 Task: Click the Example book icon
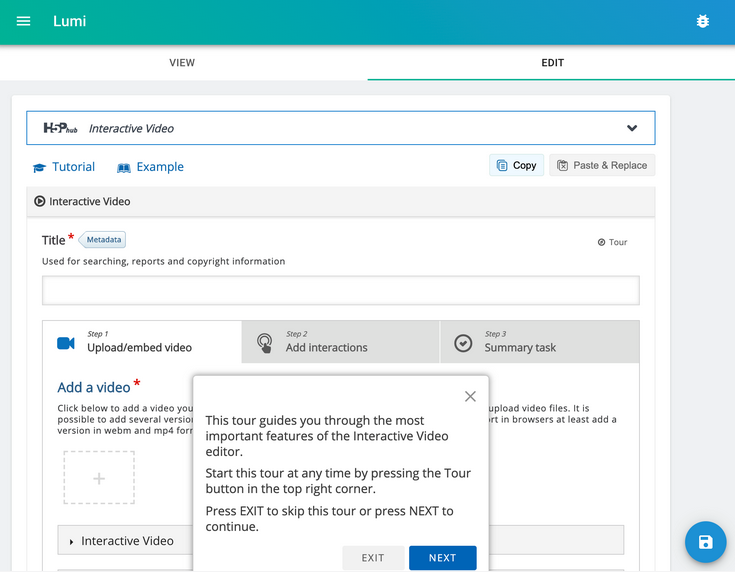pyautogui.click(x=124, y=168)
